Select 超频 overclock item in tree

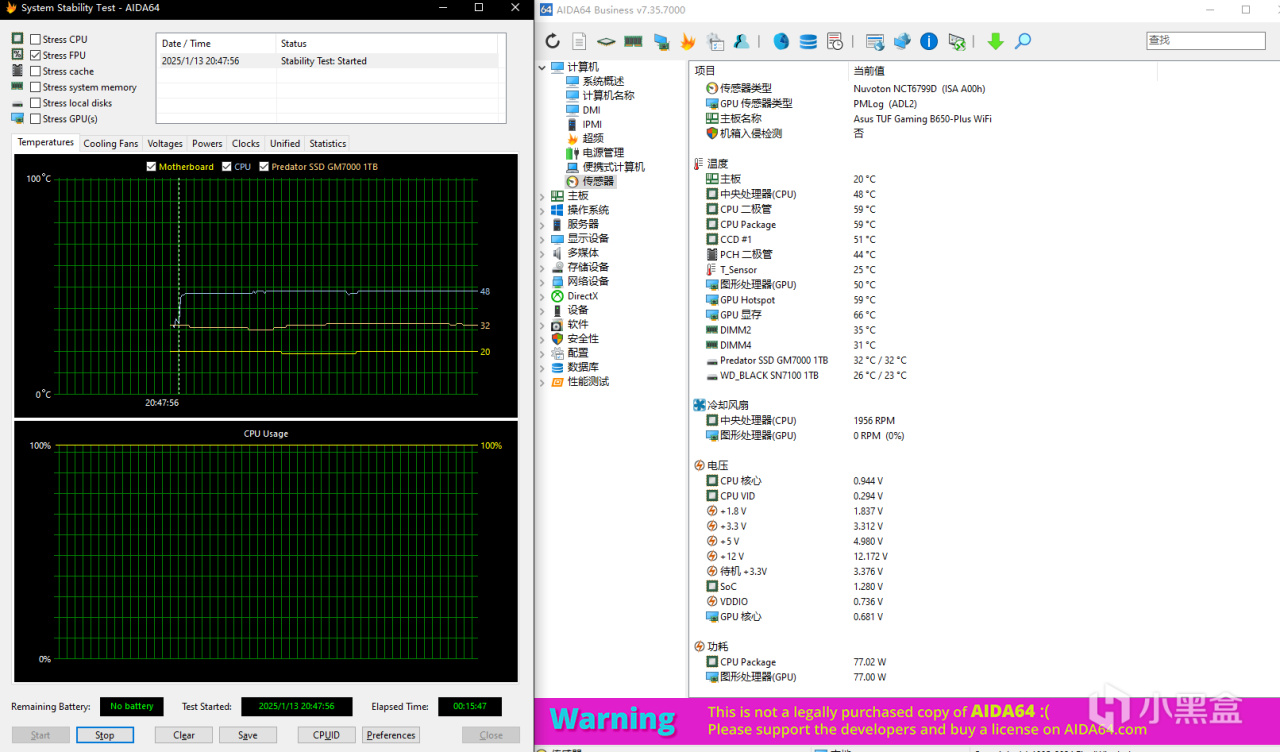click(593, 138)
